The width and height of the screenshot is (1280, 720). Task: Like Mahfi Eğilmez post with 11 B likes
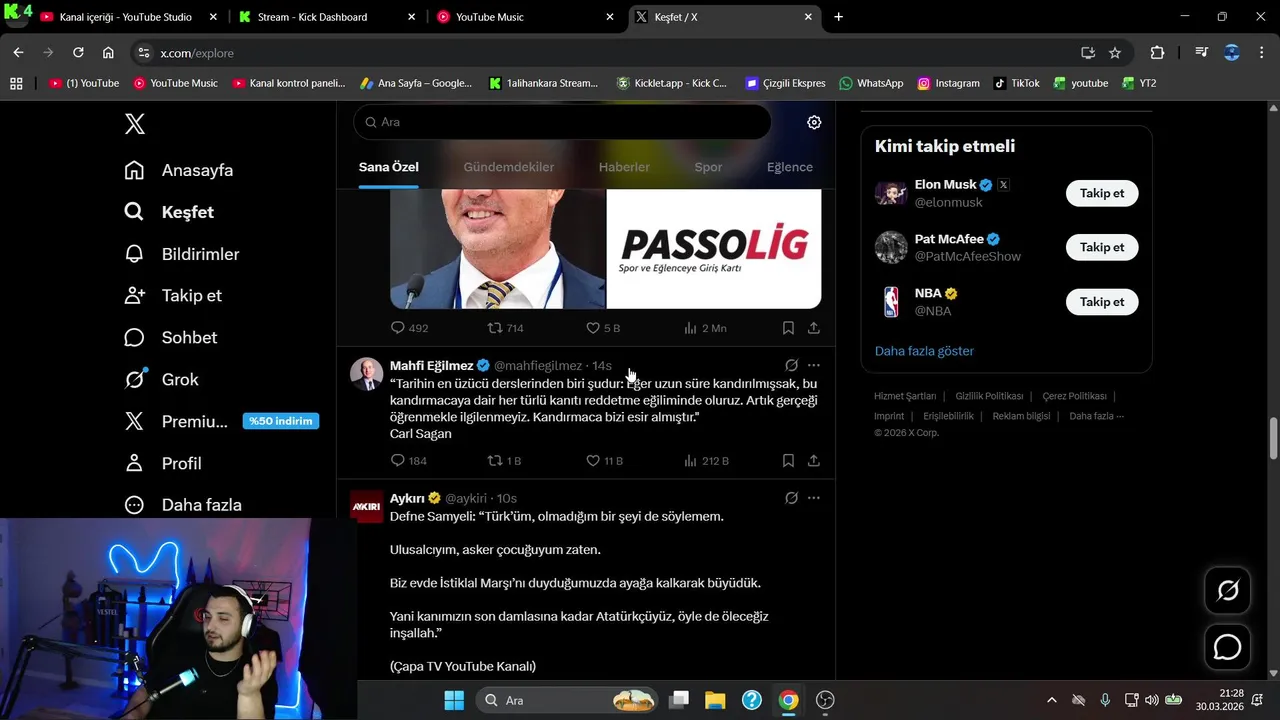604,461
